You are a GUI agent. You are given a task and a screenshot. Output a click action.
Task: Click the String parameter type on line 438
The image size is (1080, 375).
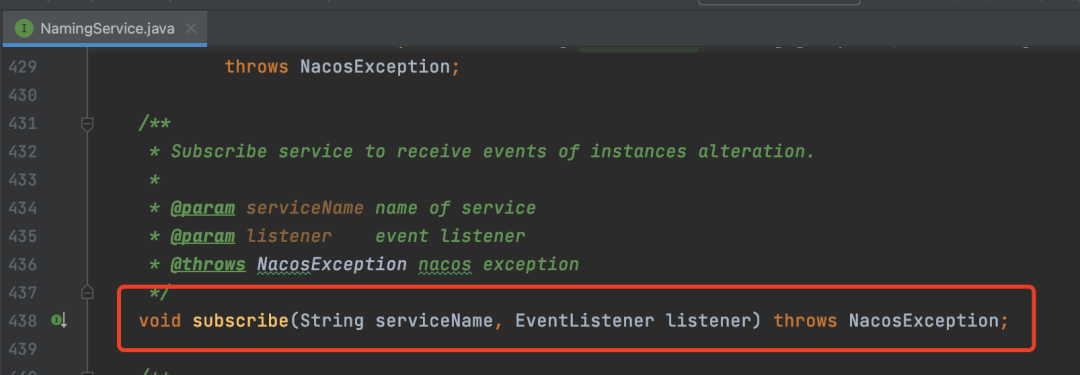pos(332,321)
